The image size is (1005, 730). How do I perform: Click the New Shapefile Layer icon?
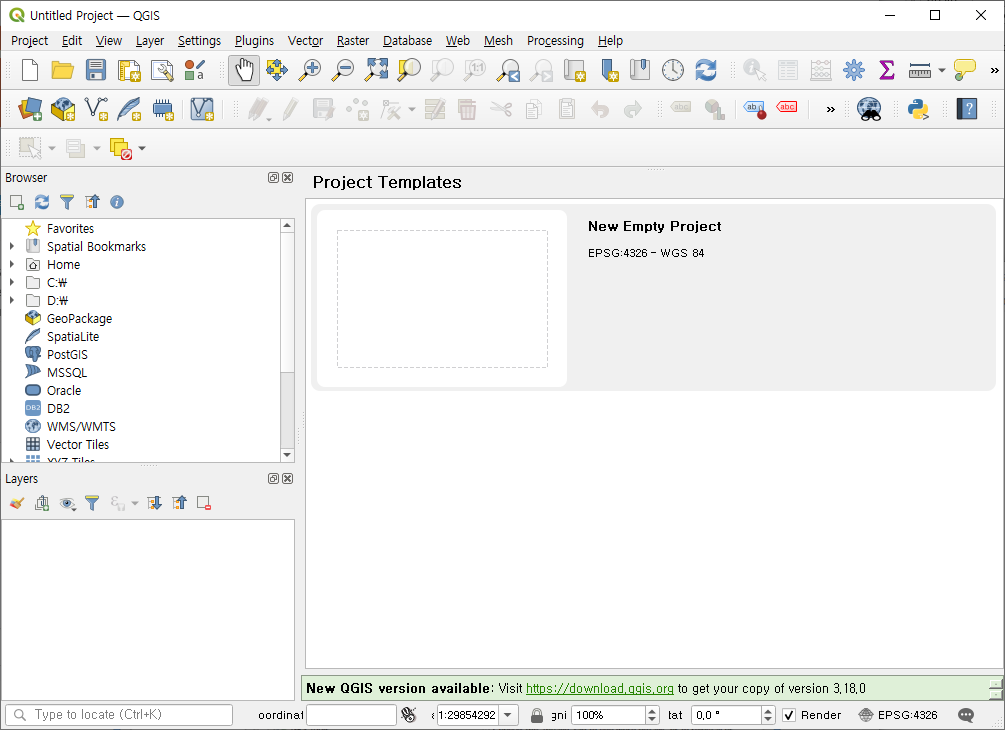pyautogui.click(x=96, y=109)
